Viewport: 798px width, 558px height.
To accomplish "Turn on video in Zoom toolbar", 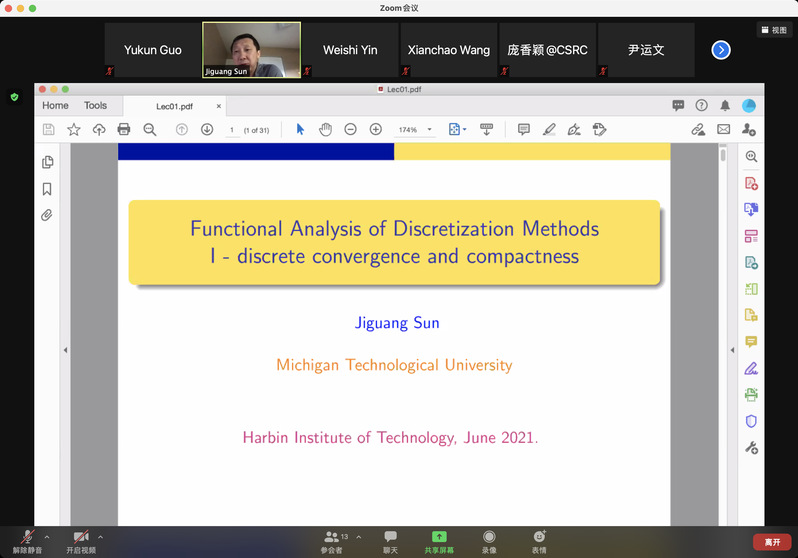I will coord(81,540).
